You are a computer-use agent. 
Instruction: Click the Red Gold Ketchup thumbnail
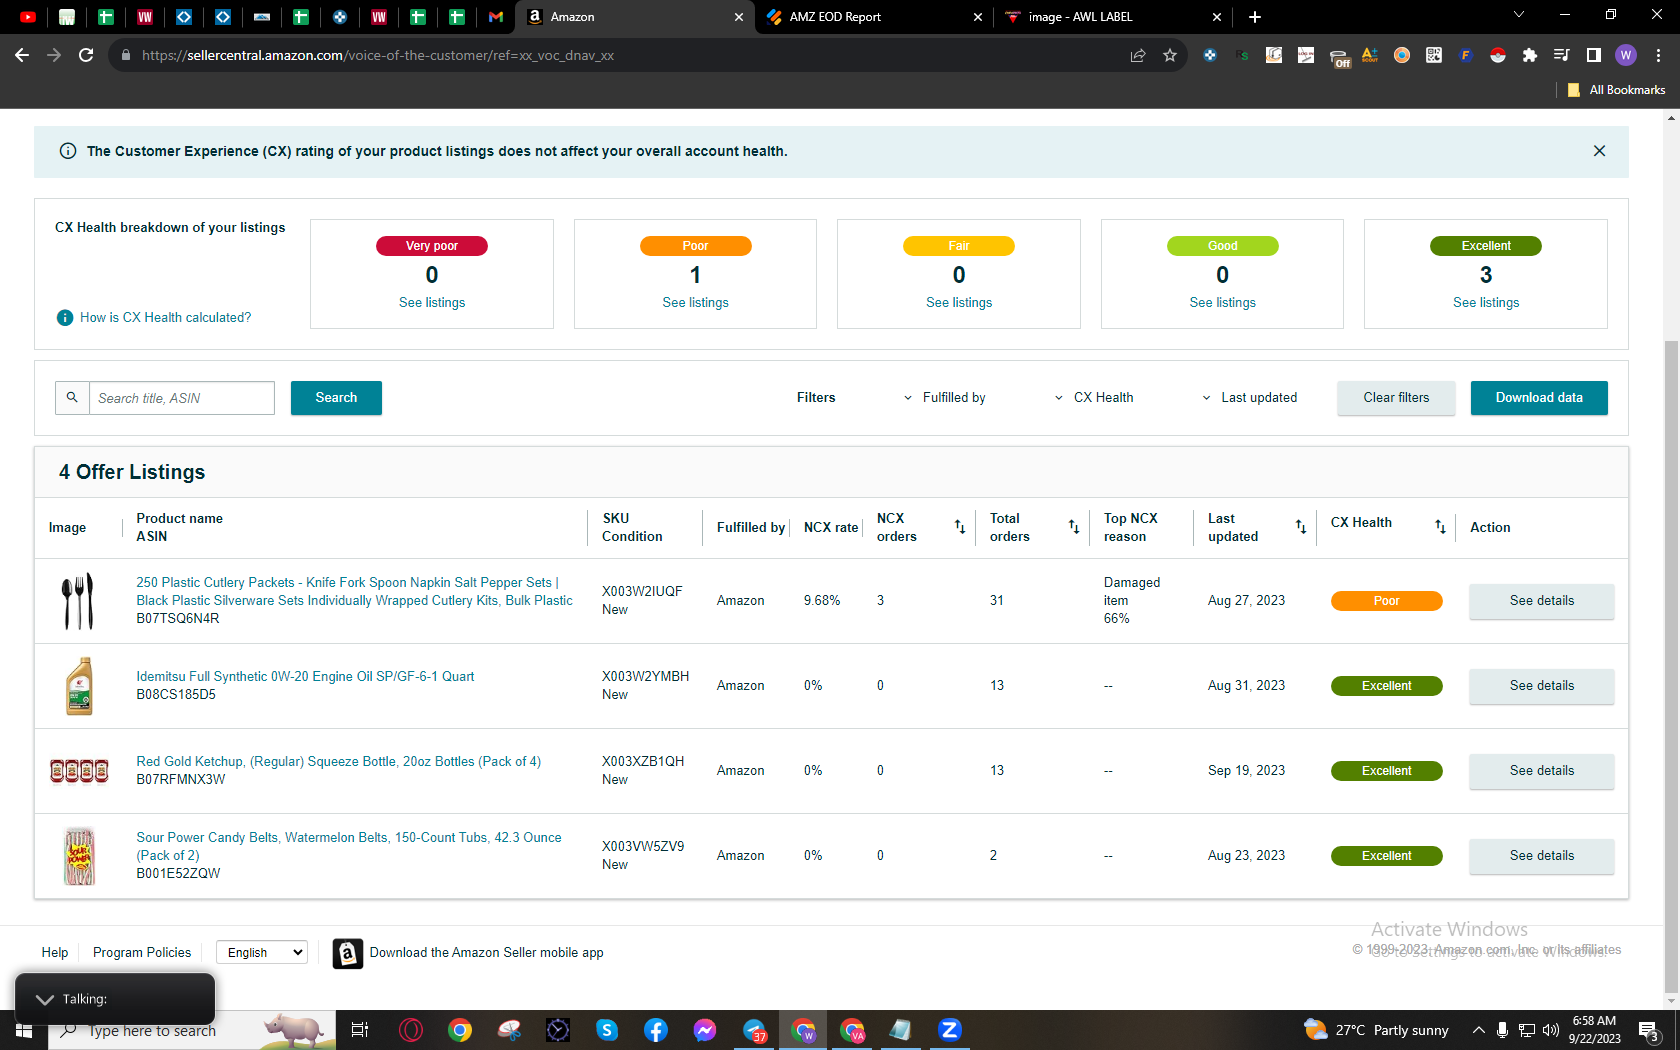coord(79,771)
